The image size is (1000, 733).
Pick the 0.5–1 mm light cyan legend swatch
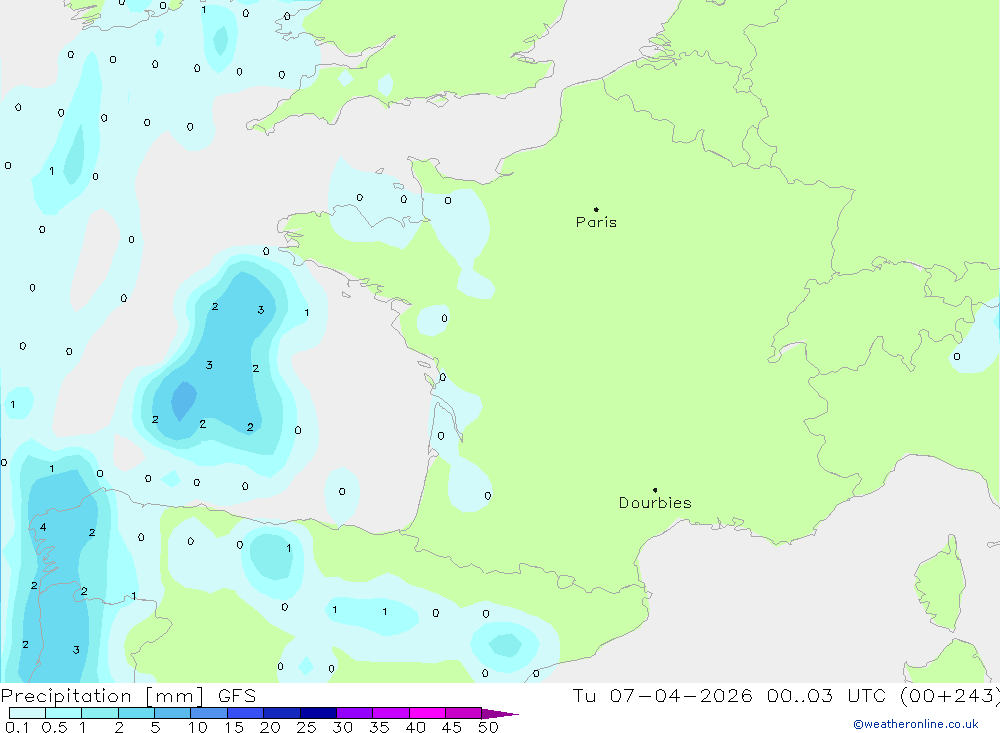(x=64, y=713)
